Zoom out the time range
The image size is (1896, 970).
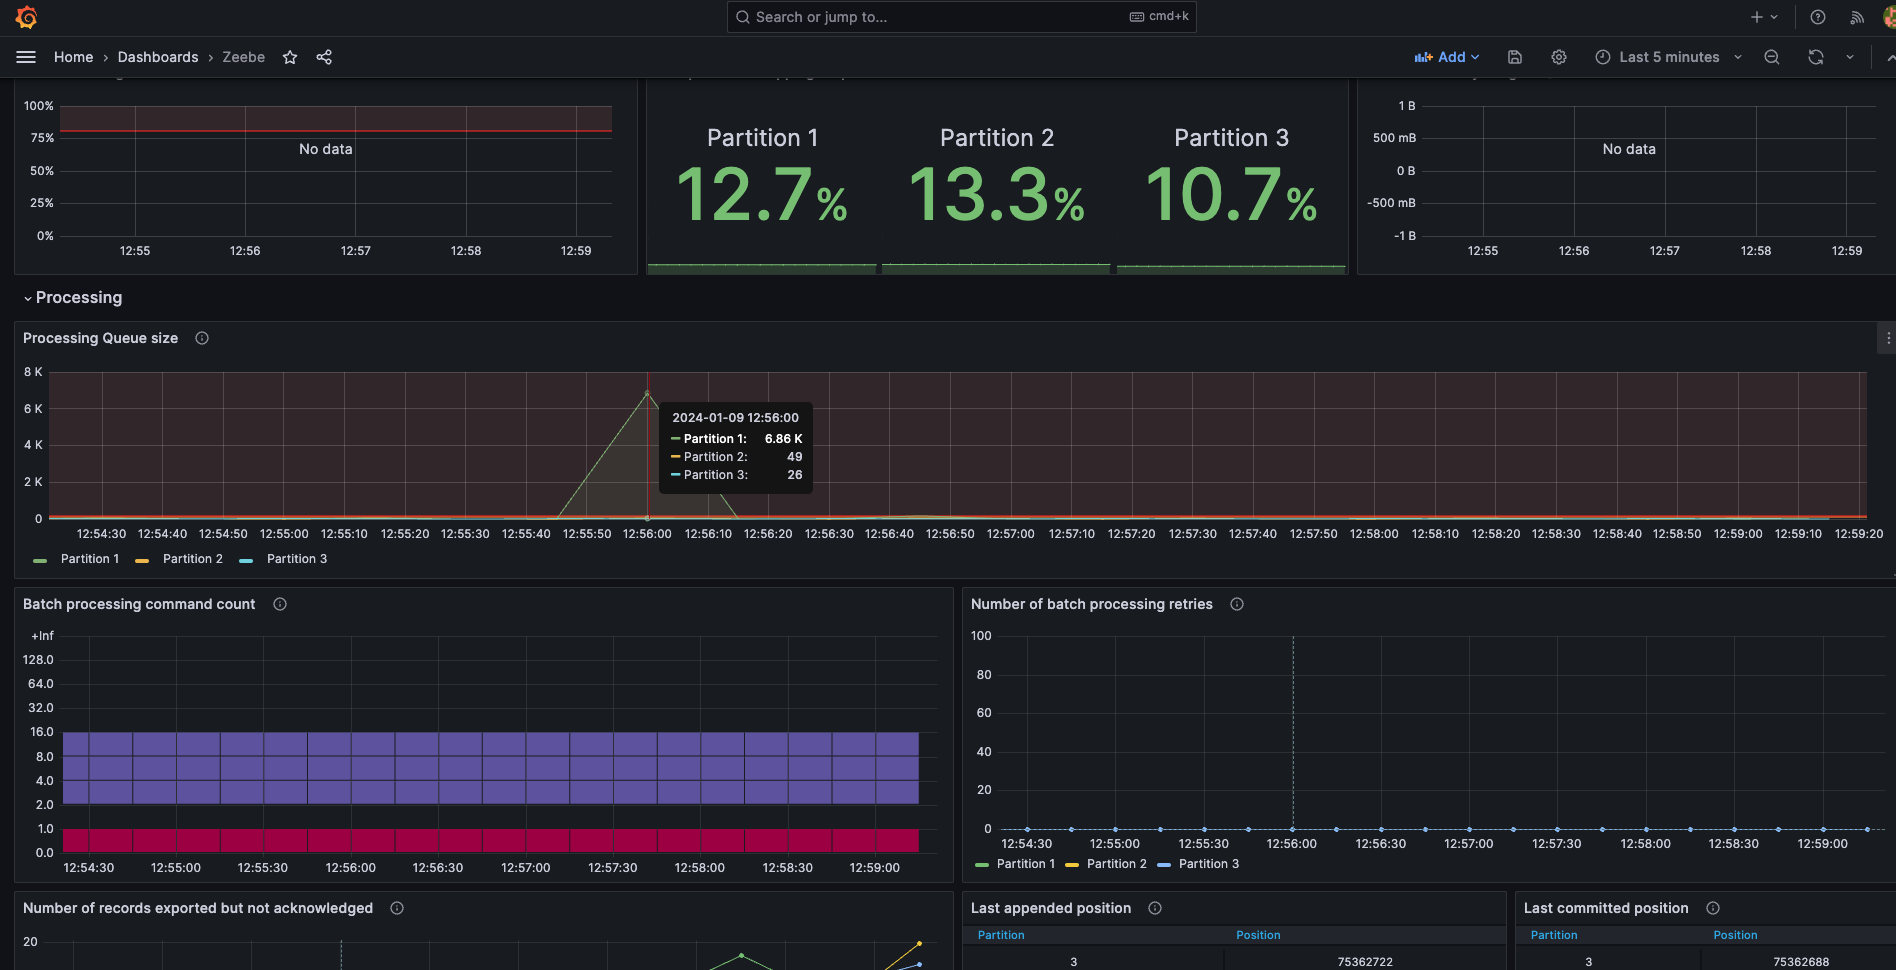coord(1772,57)
